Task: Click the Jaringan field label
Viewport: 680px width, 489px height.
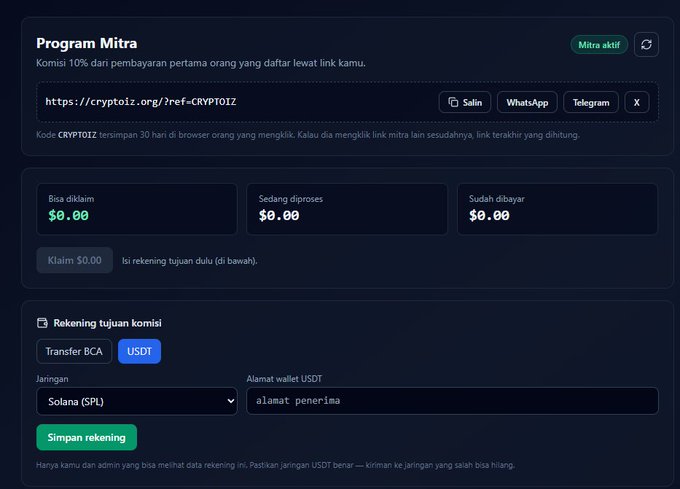Action: click(x=52, y=379)
